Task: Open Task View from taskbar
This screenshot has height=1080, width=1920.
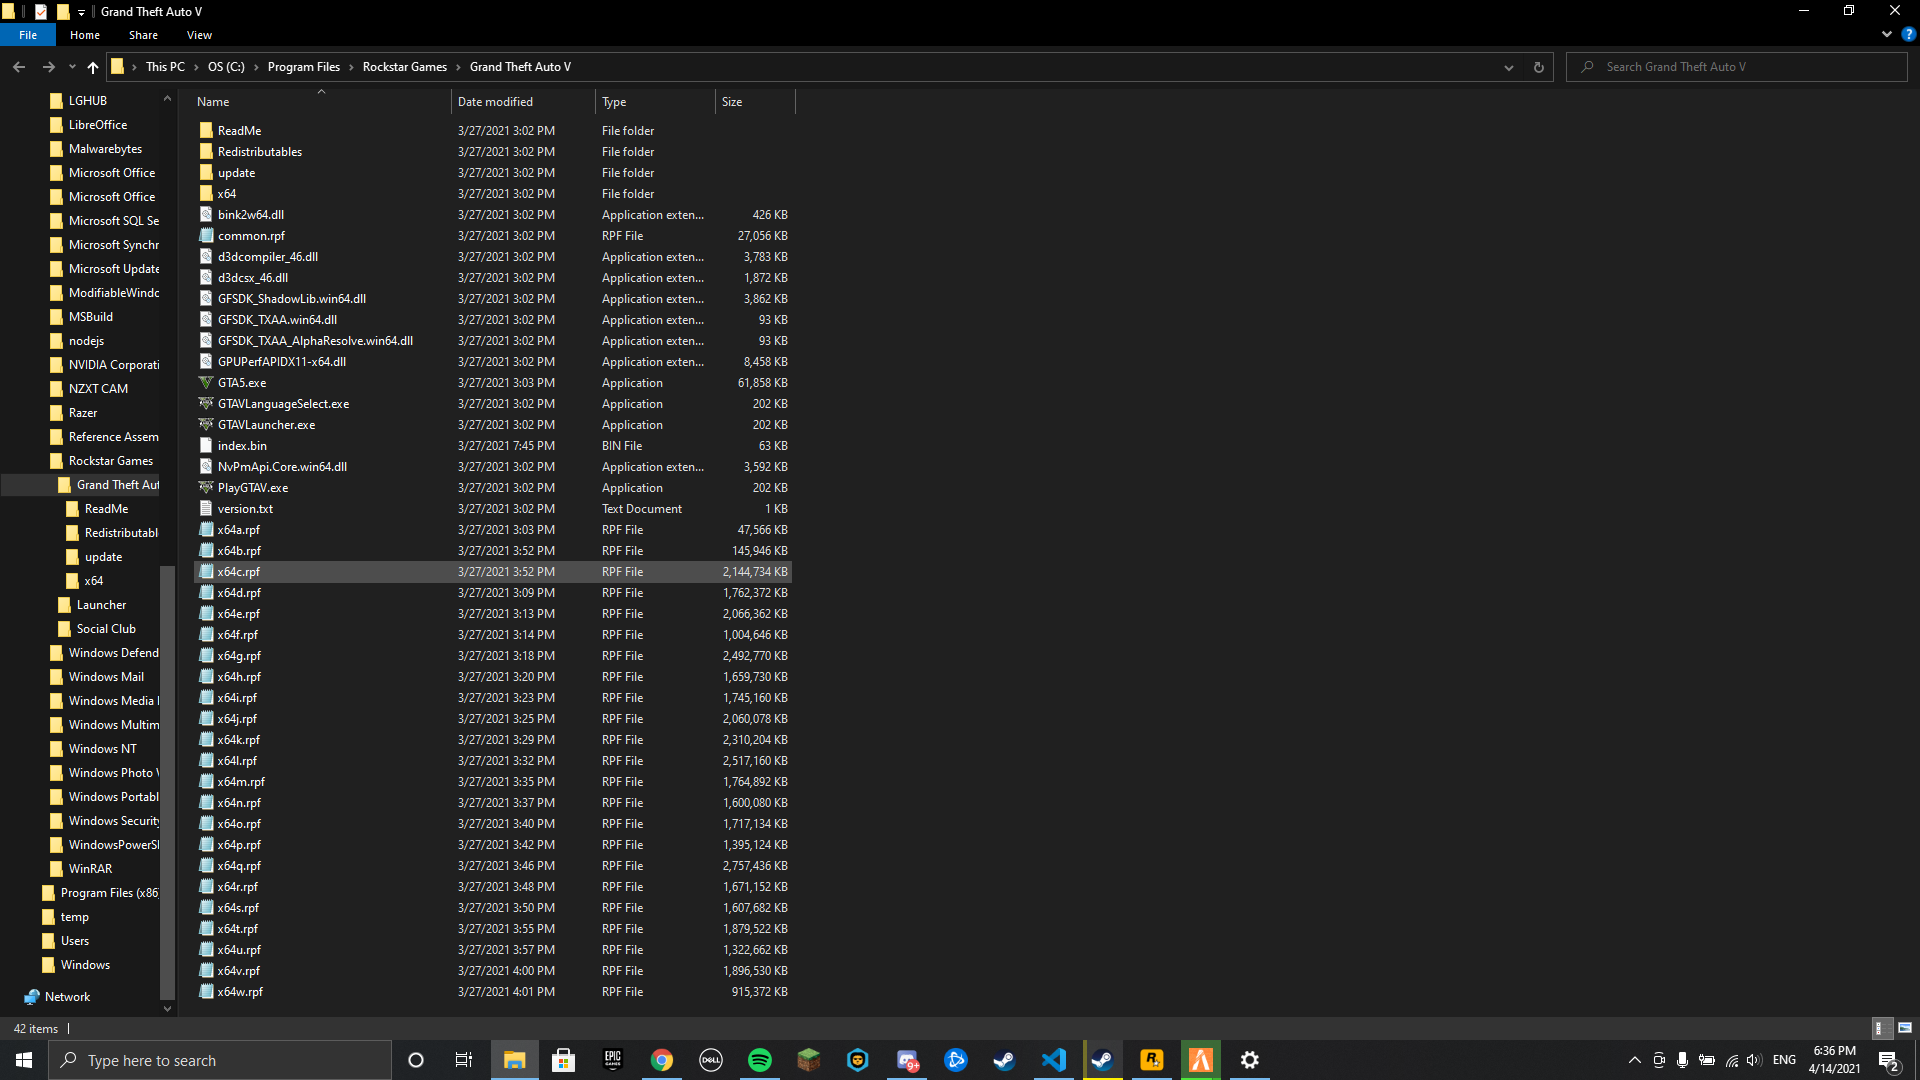Action: 464,1060
